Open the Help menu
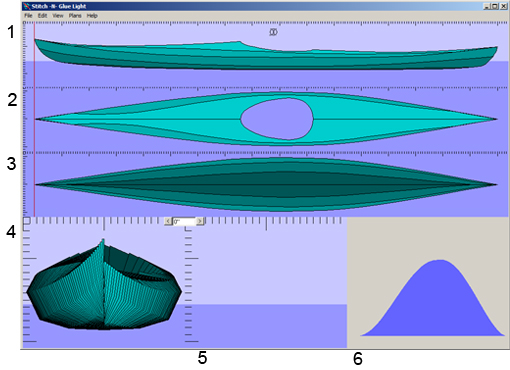The height and width of the screenshot is (370, 510). [x=92, y=16]
